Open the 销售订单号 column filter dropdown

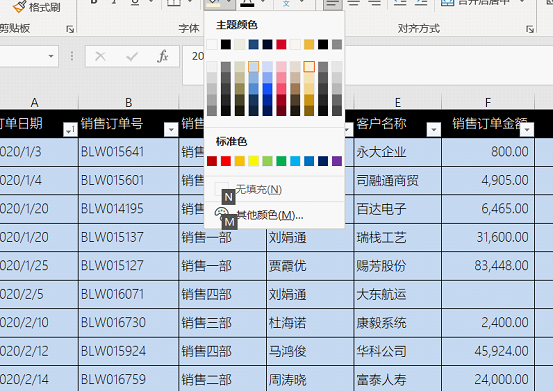pos(171,130)
